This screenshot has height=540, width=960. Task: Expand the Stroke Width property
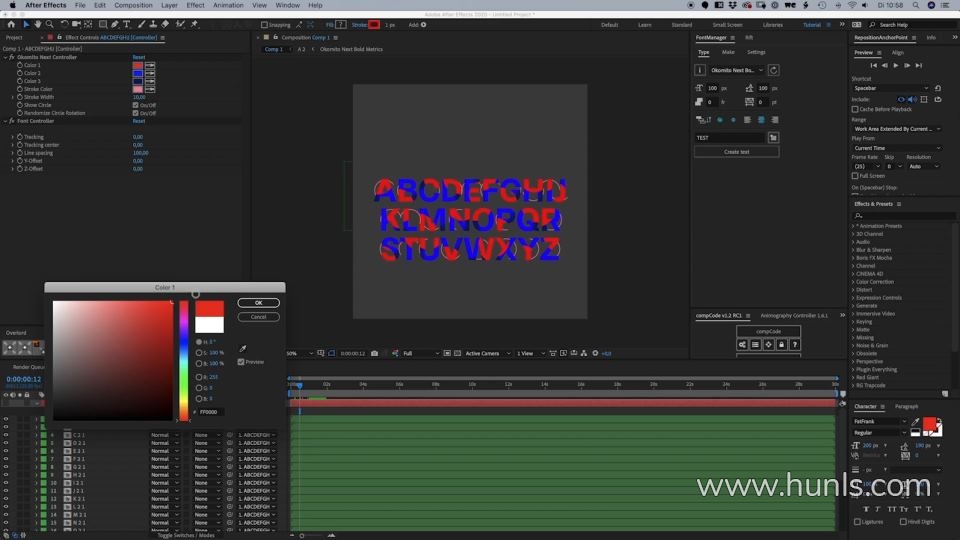click(x=13, y=97)
